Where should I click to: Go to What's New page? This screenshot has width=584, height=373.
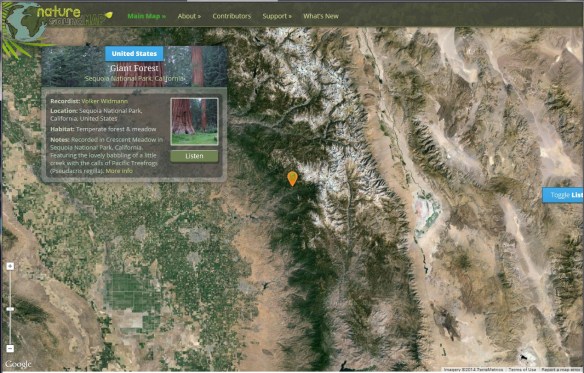coord(321,16)
